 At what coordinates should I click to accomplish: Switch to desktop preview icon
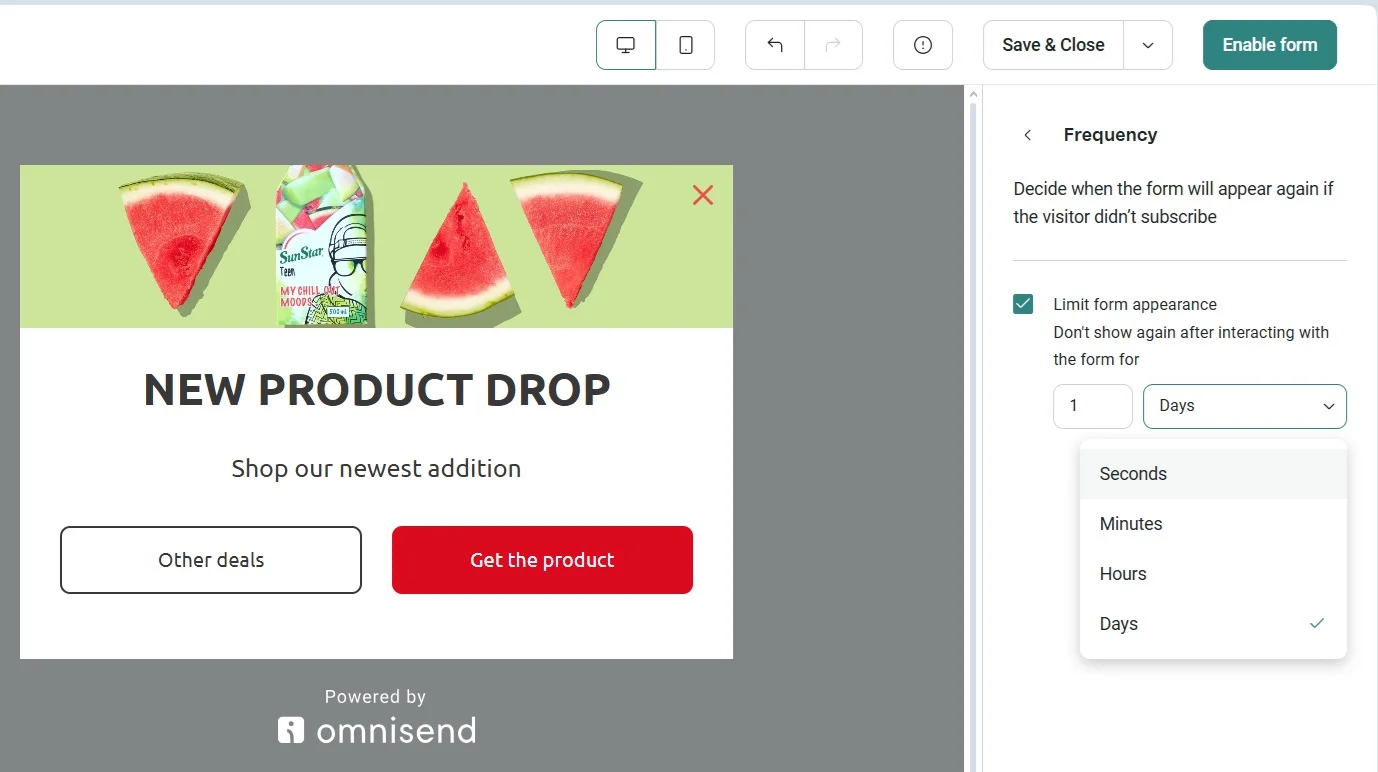(626, 45)
